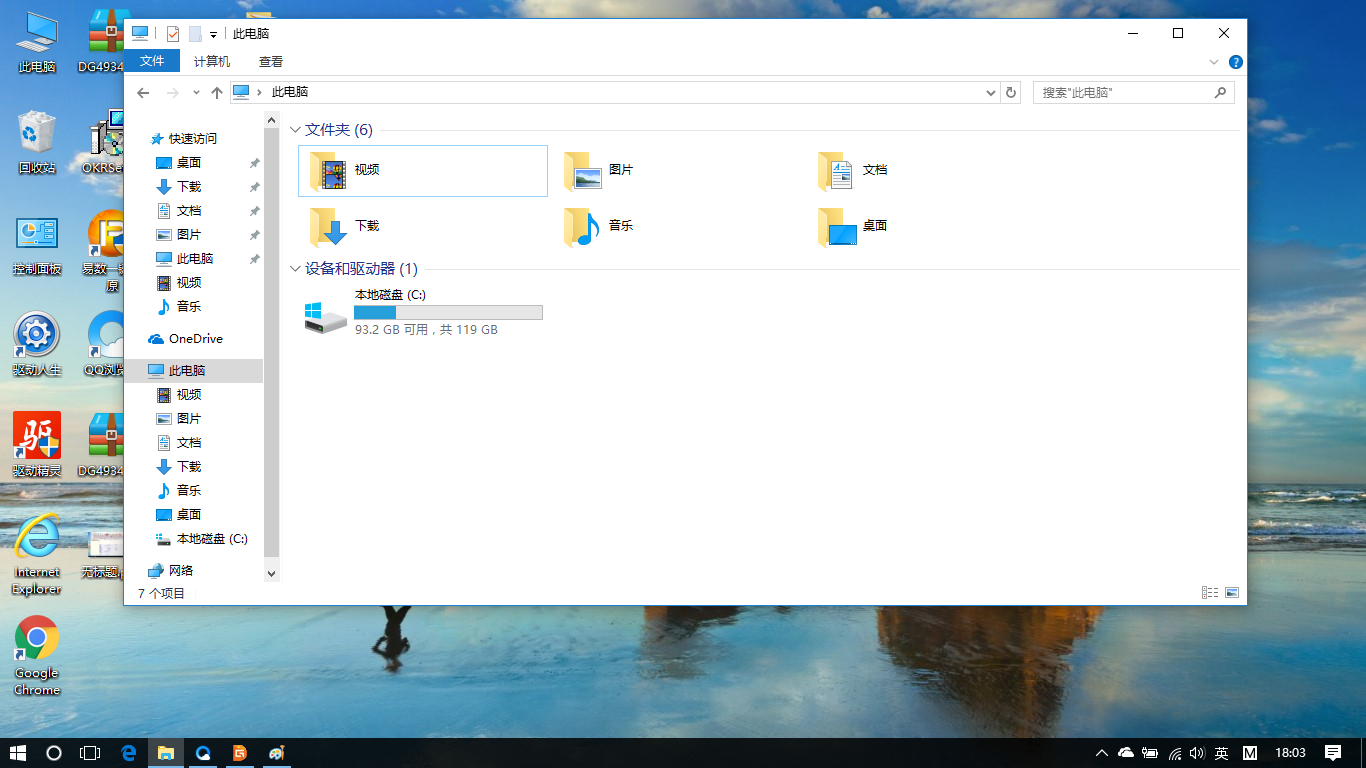Click the 93.2 GB 可用 text under C: drive
The height and width of the screenshot is (768, 1366).
[392, 330]
